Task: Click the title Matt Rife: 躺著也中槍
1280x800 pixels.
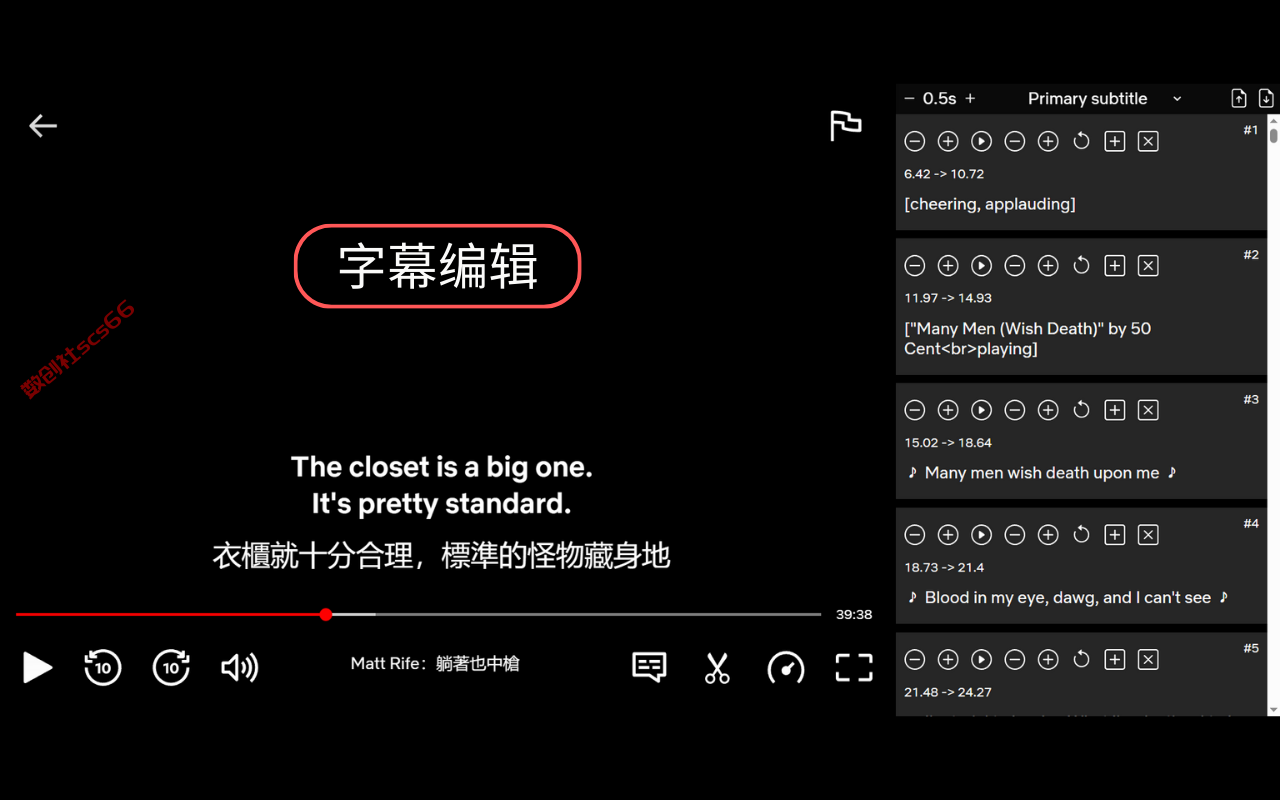Action: pos(435,663)
